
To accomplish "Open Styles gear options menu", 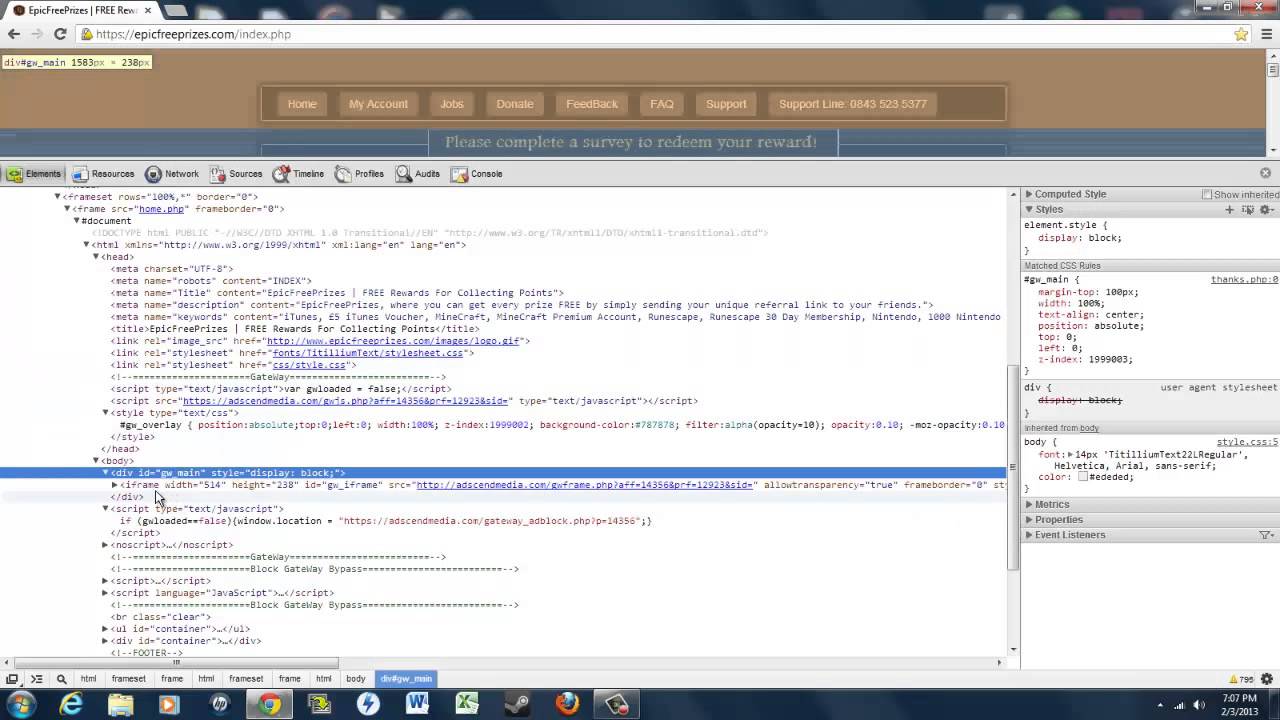I will (x=1266, y=210).
